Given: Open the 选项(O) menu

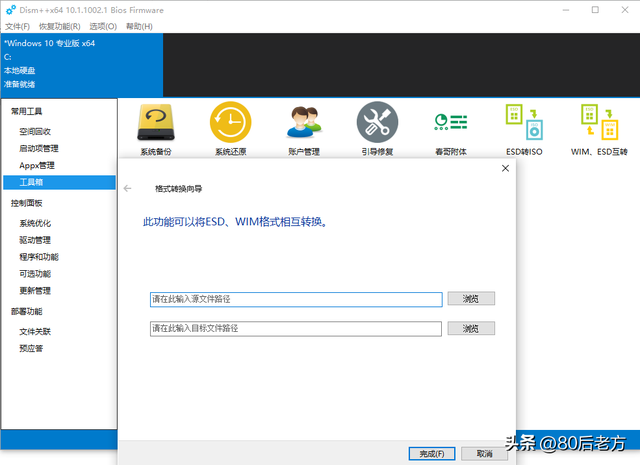Looking at the screenshot, I should (103, 27).
